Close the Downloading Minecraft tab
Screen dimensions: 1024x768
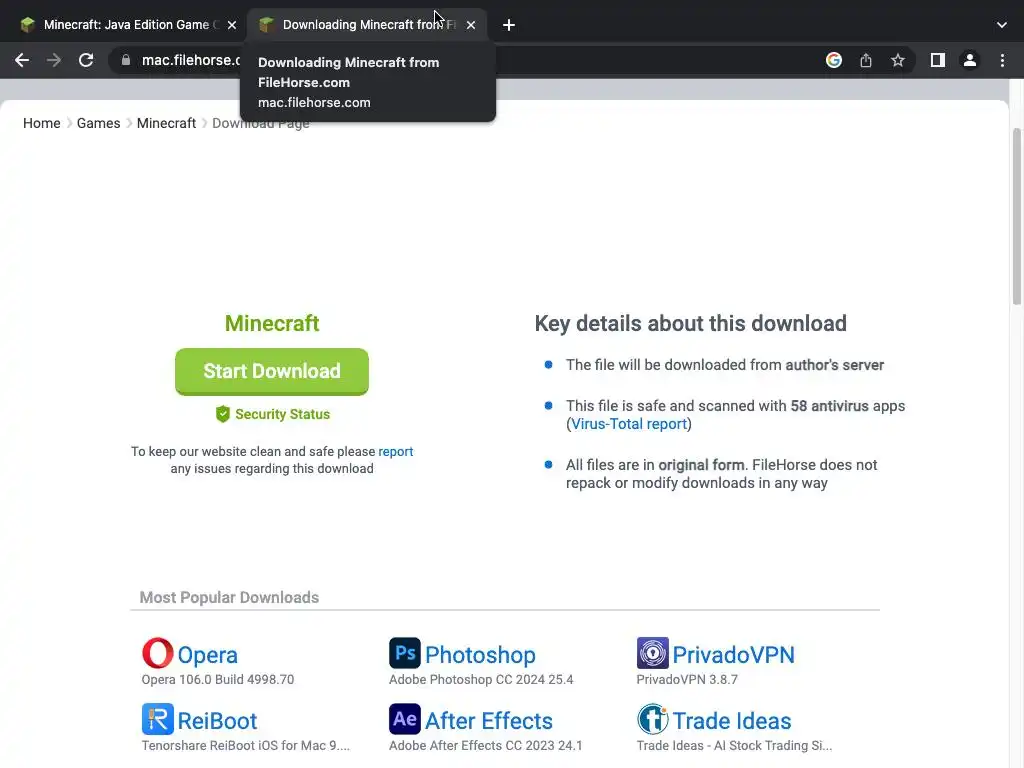click(471, 25)
